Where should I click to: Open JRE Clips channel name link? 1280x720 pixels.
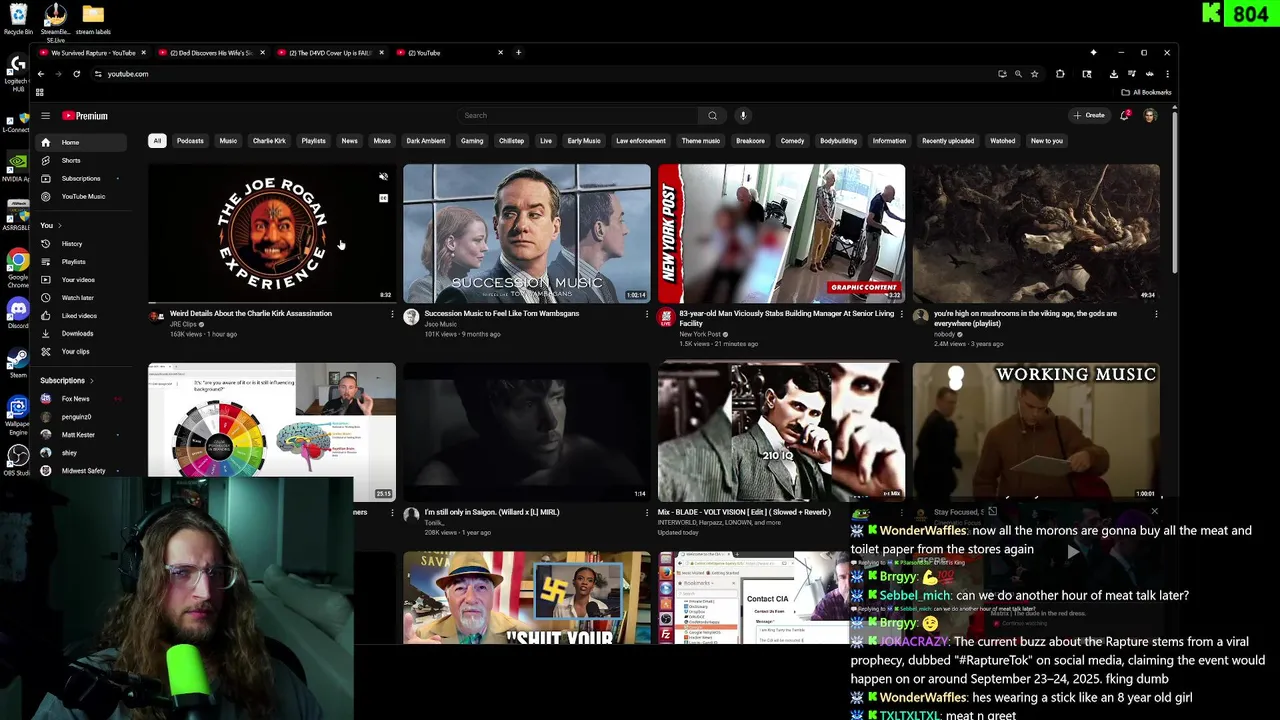[183, 324]
